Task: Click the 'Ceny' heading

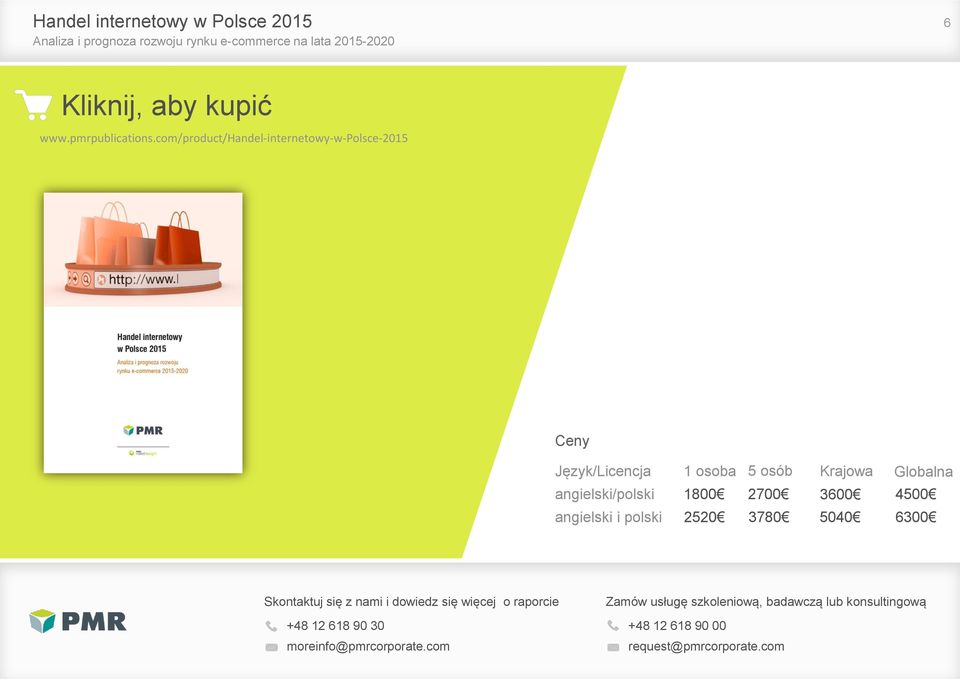Action: 572,441
